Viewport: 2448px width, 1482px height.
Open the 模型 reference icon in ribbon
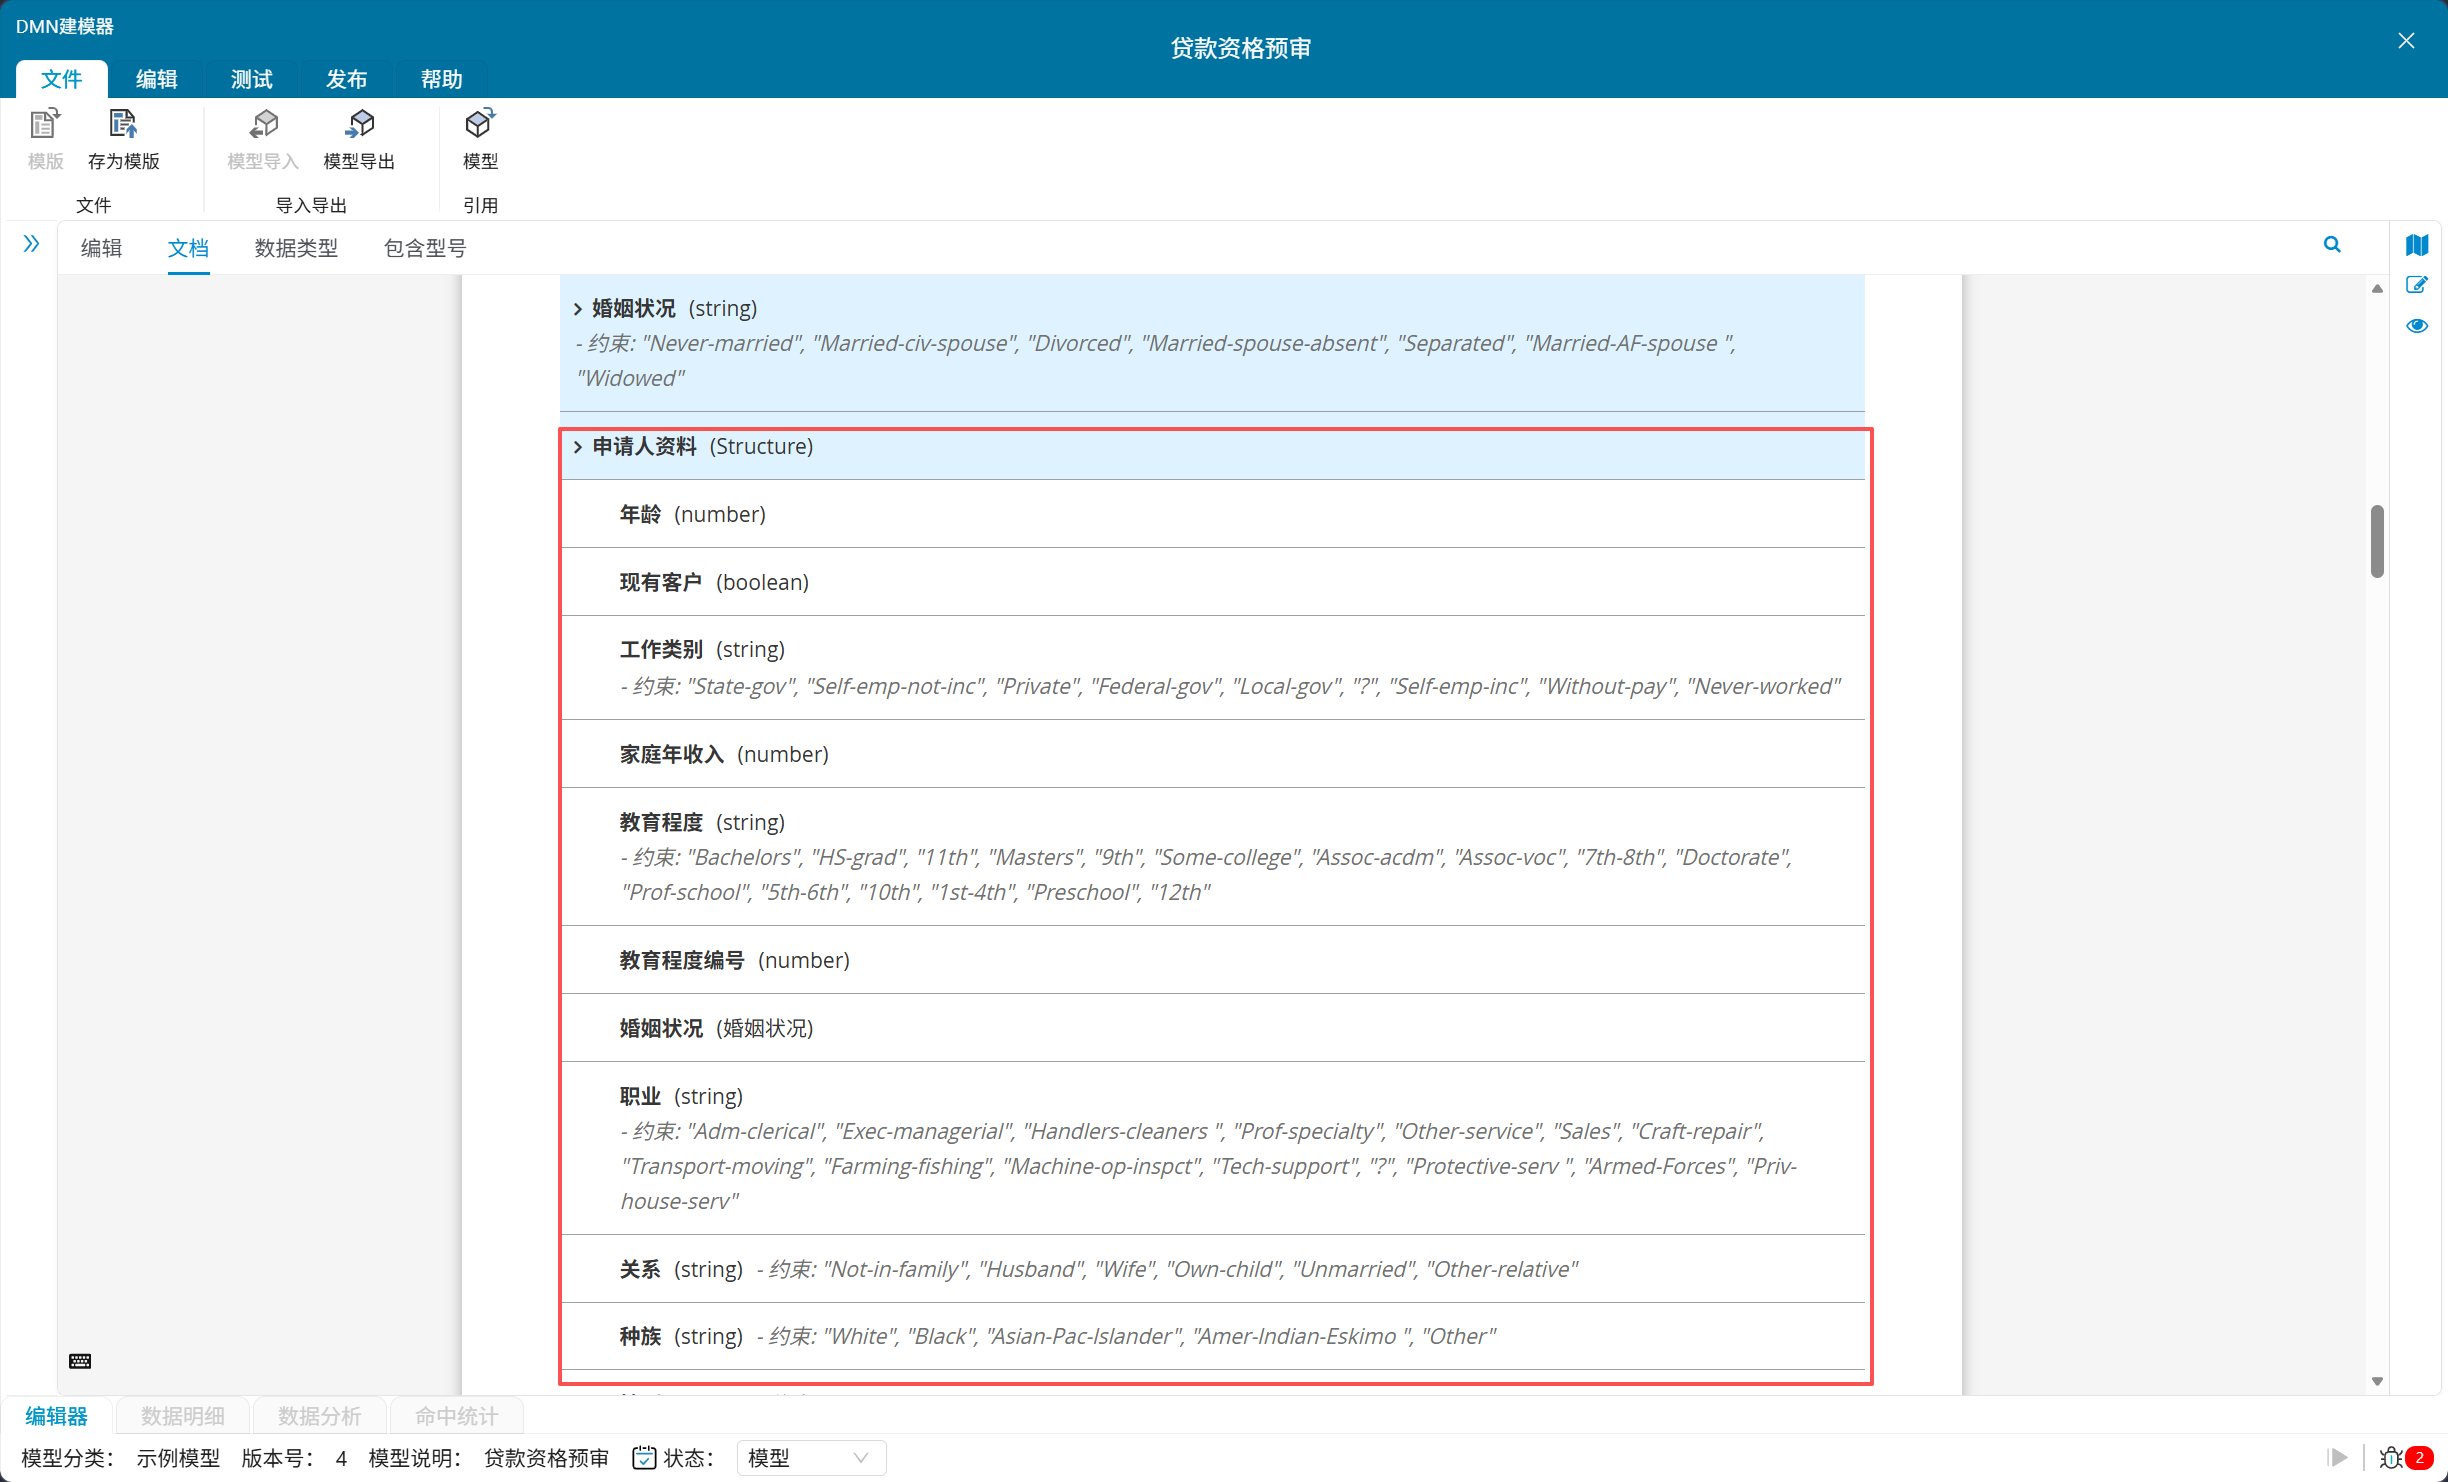pos(480,125)
